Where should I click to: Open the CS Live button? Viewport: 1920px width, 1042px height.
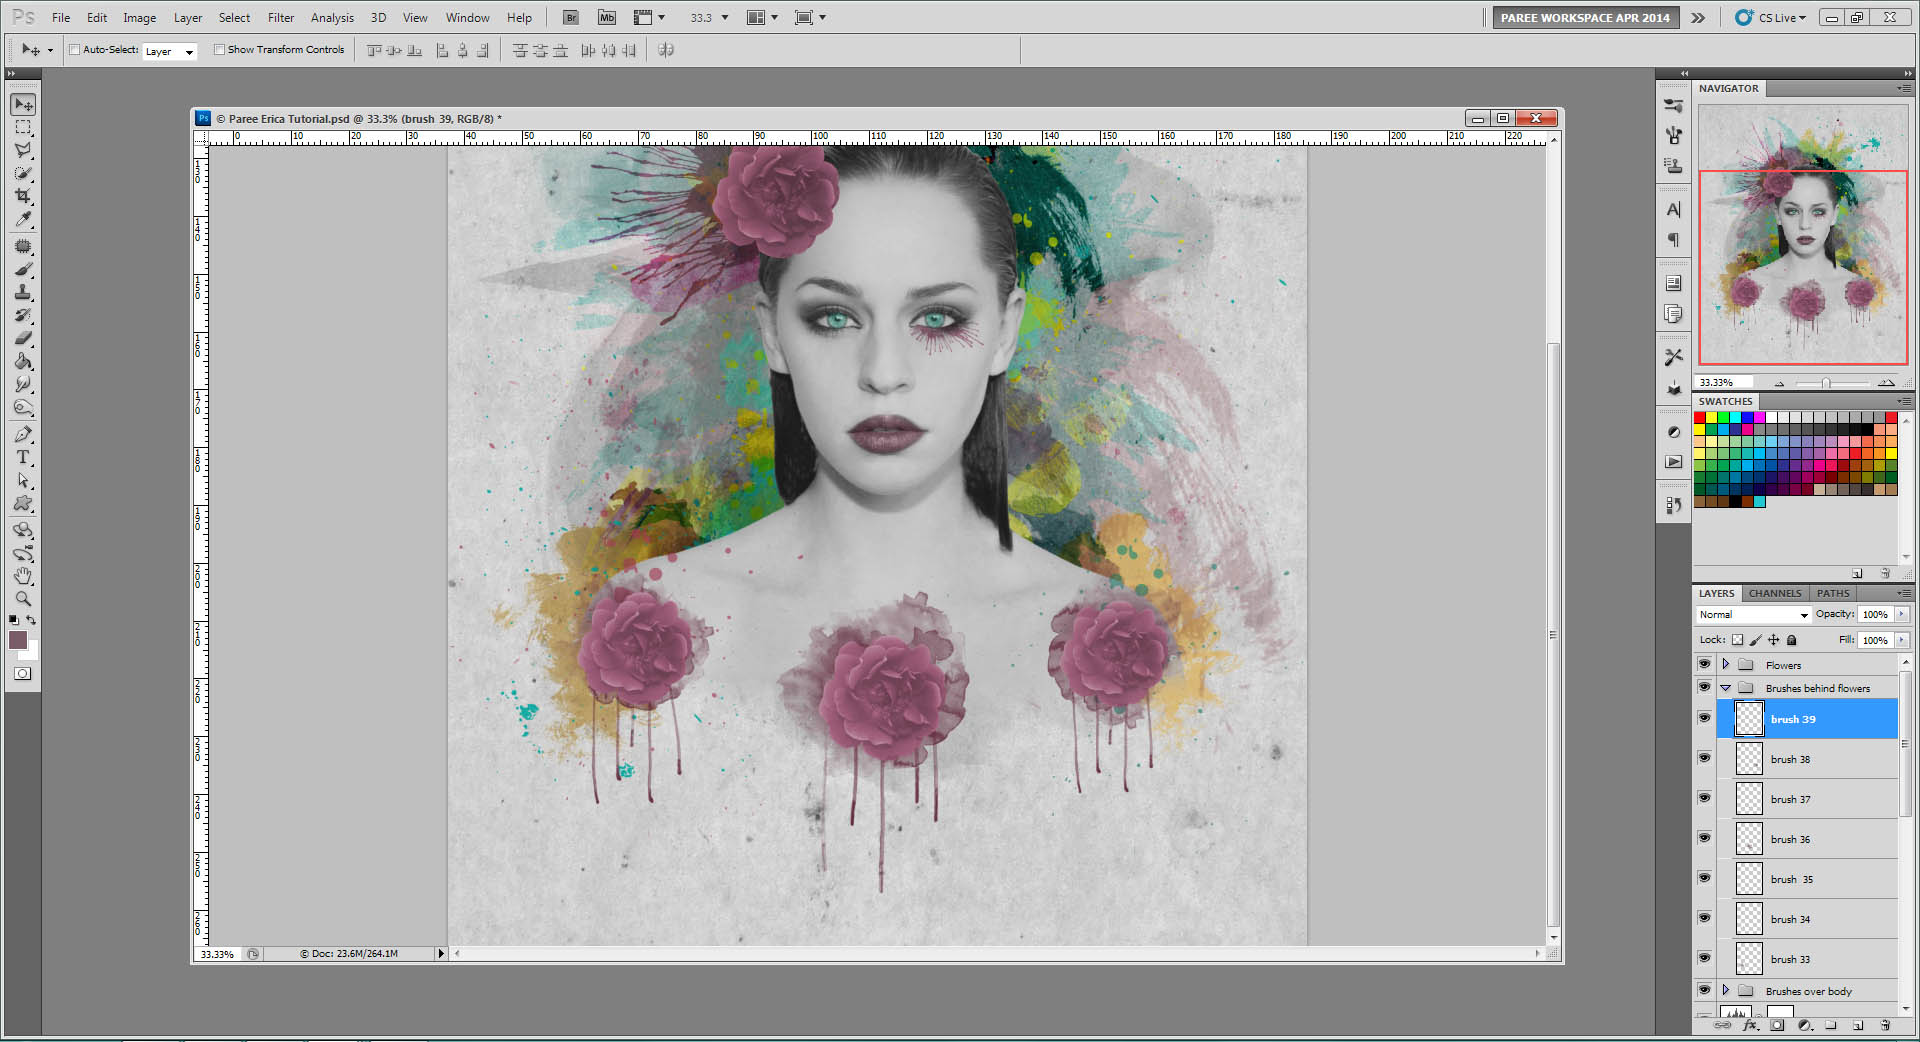(1771, 18)
